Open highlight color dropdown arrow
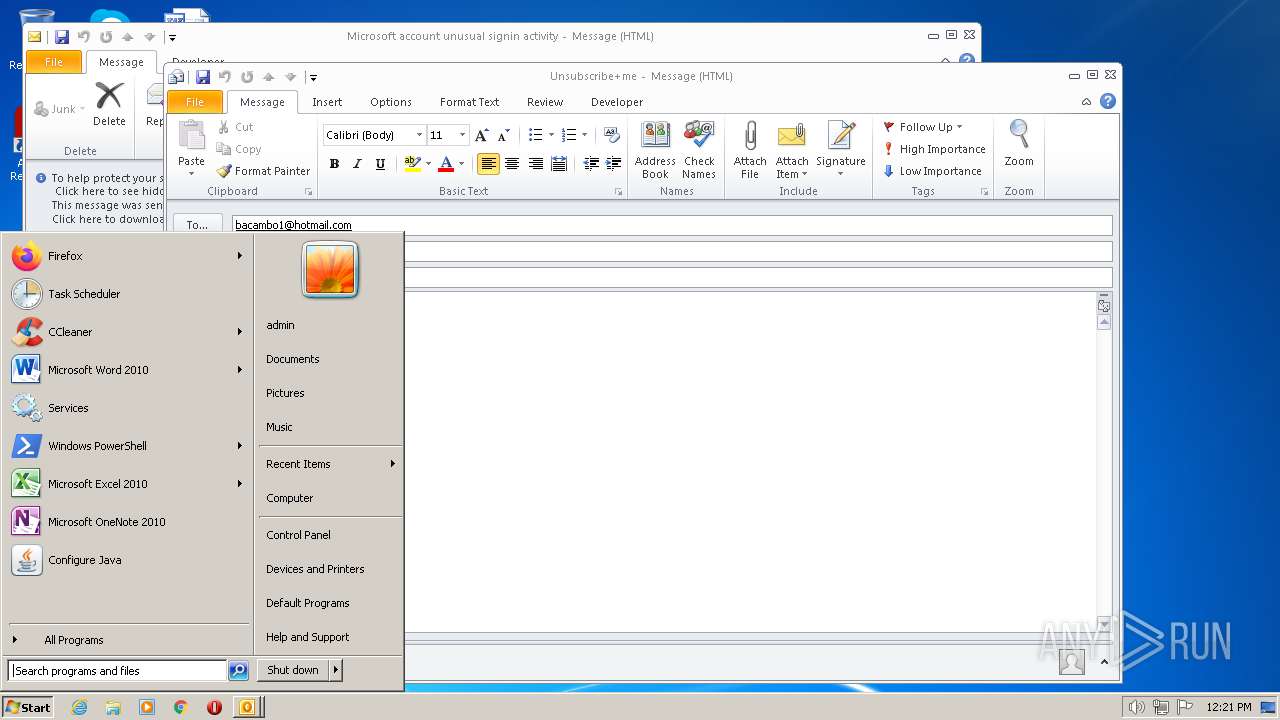The width and height of the screenshot is (1280, 720). click(x=428, y=164)
